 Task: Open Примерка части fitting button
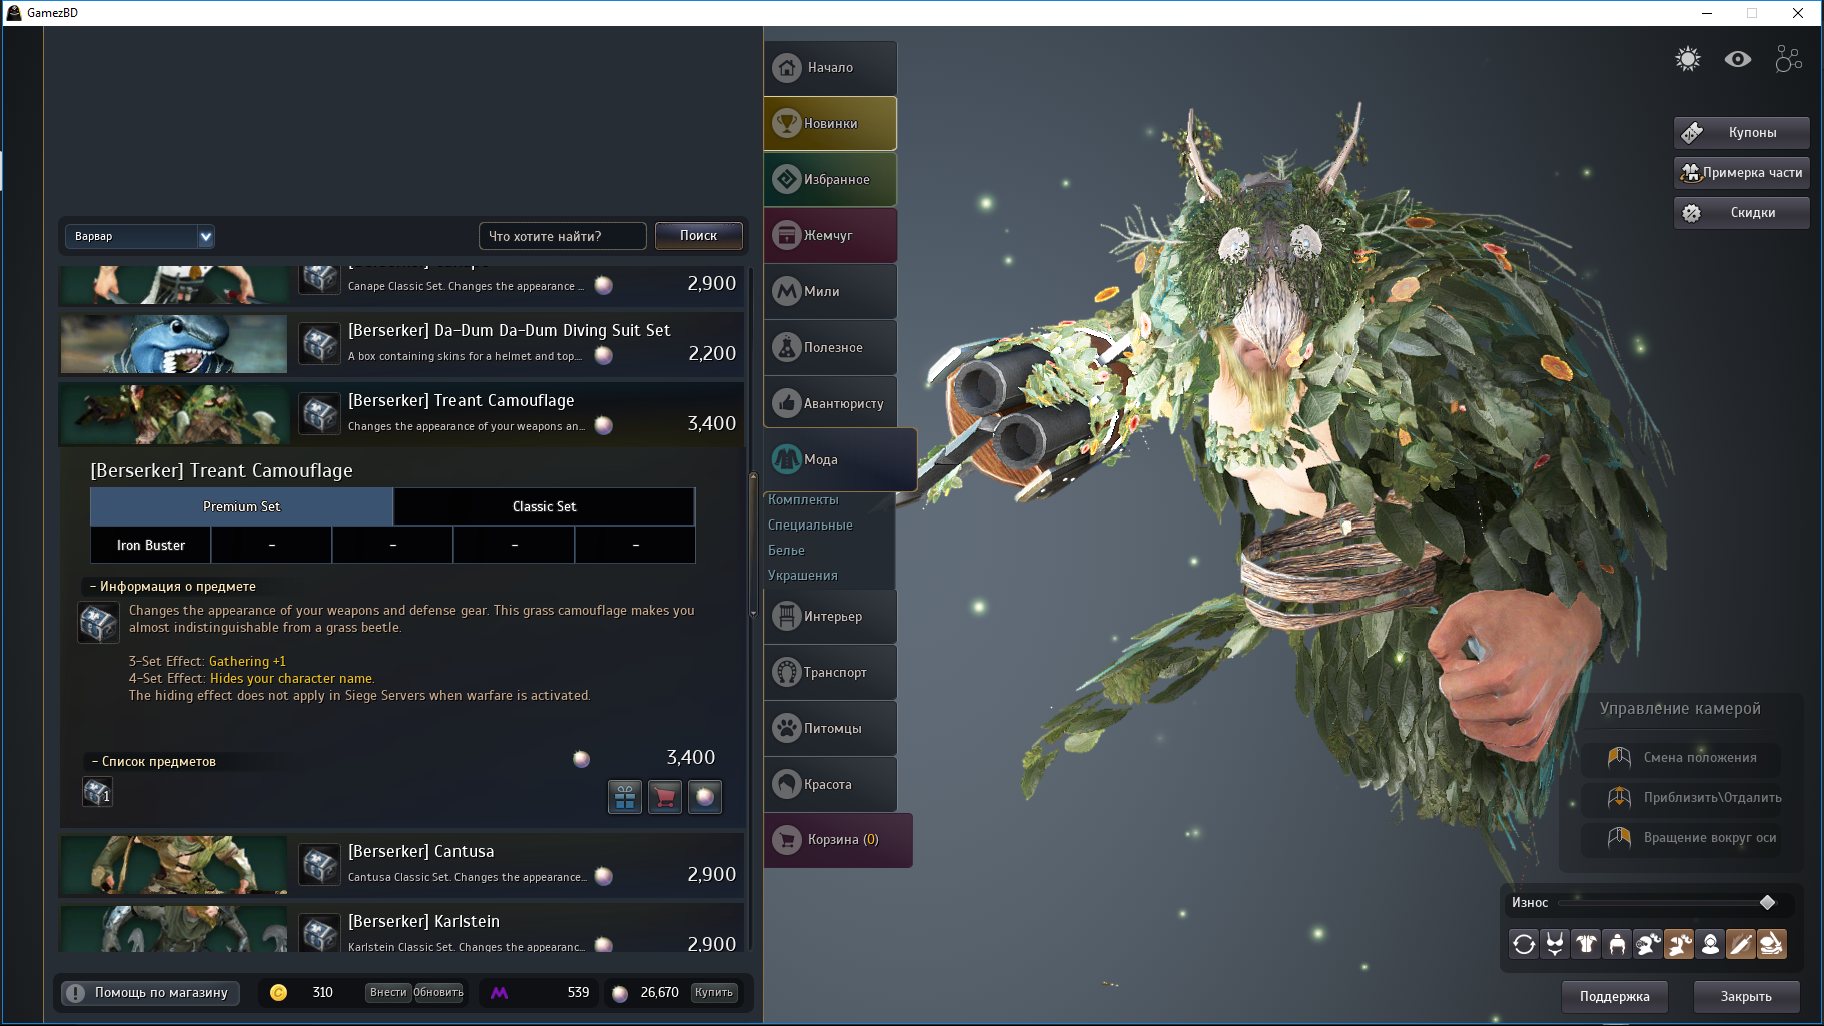[x=1741, y=173]
